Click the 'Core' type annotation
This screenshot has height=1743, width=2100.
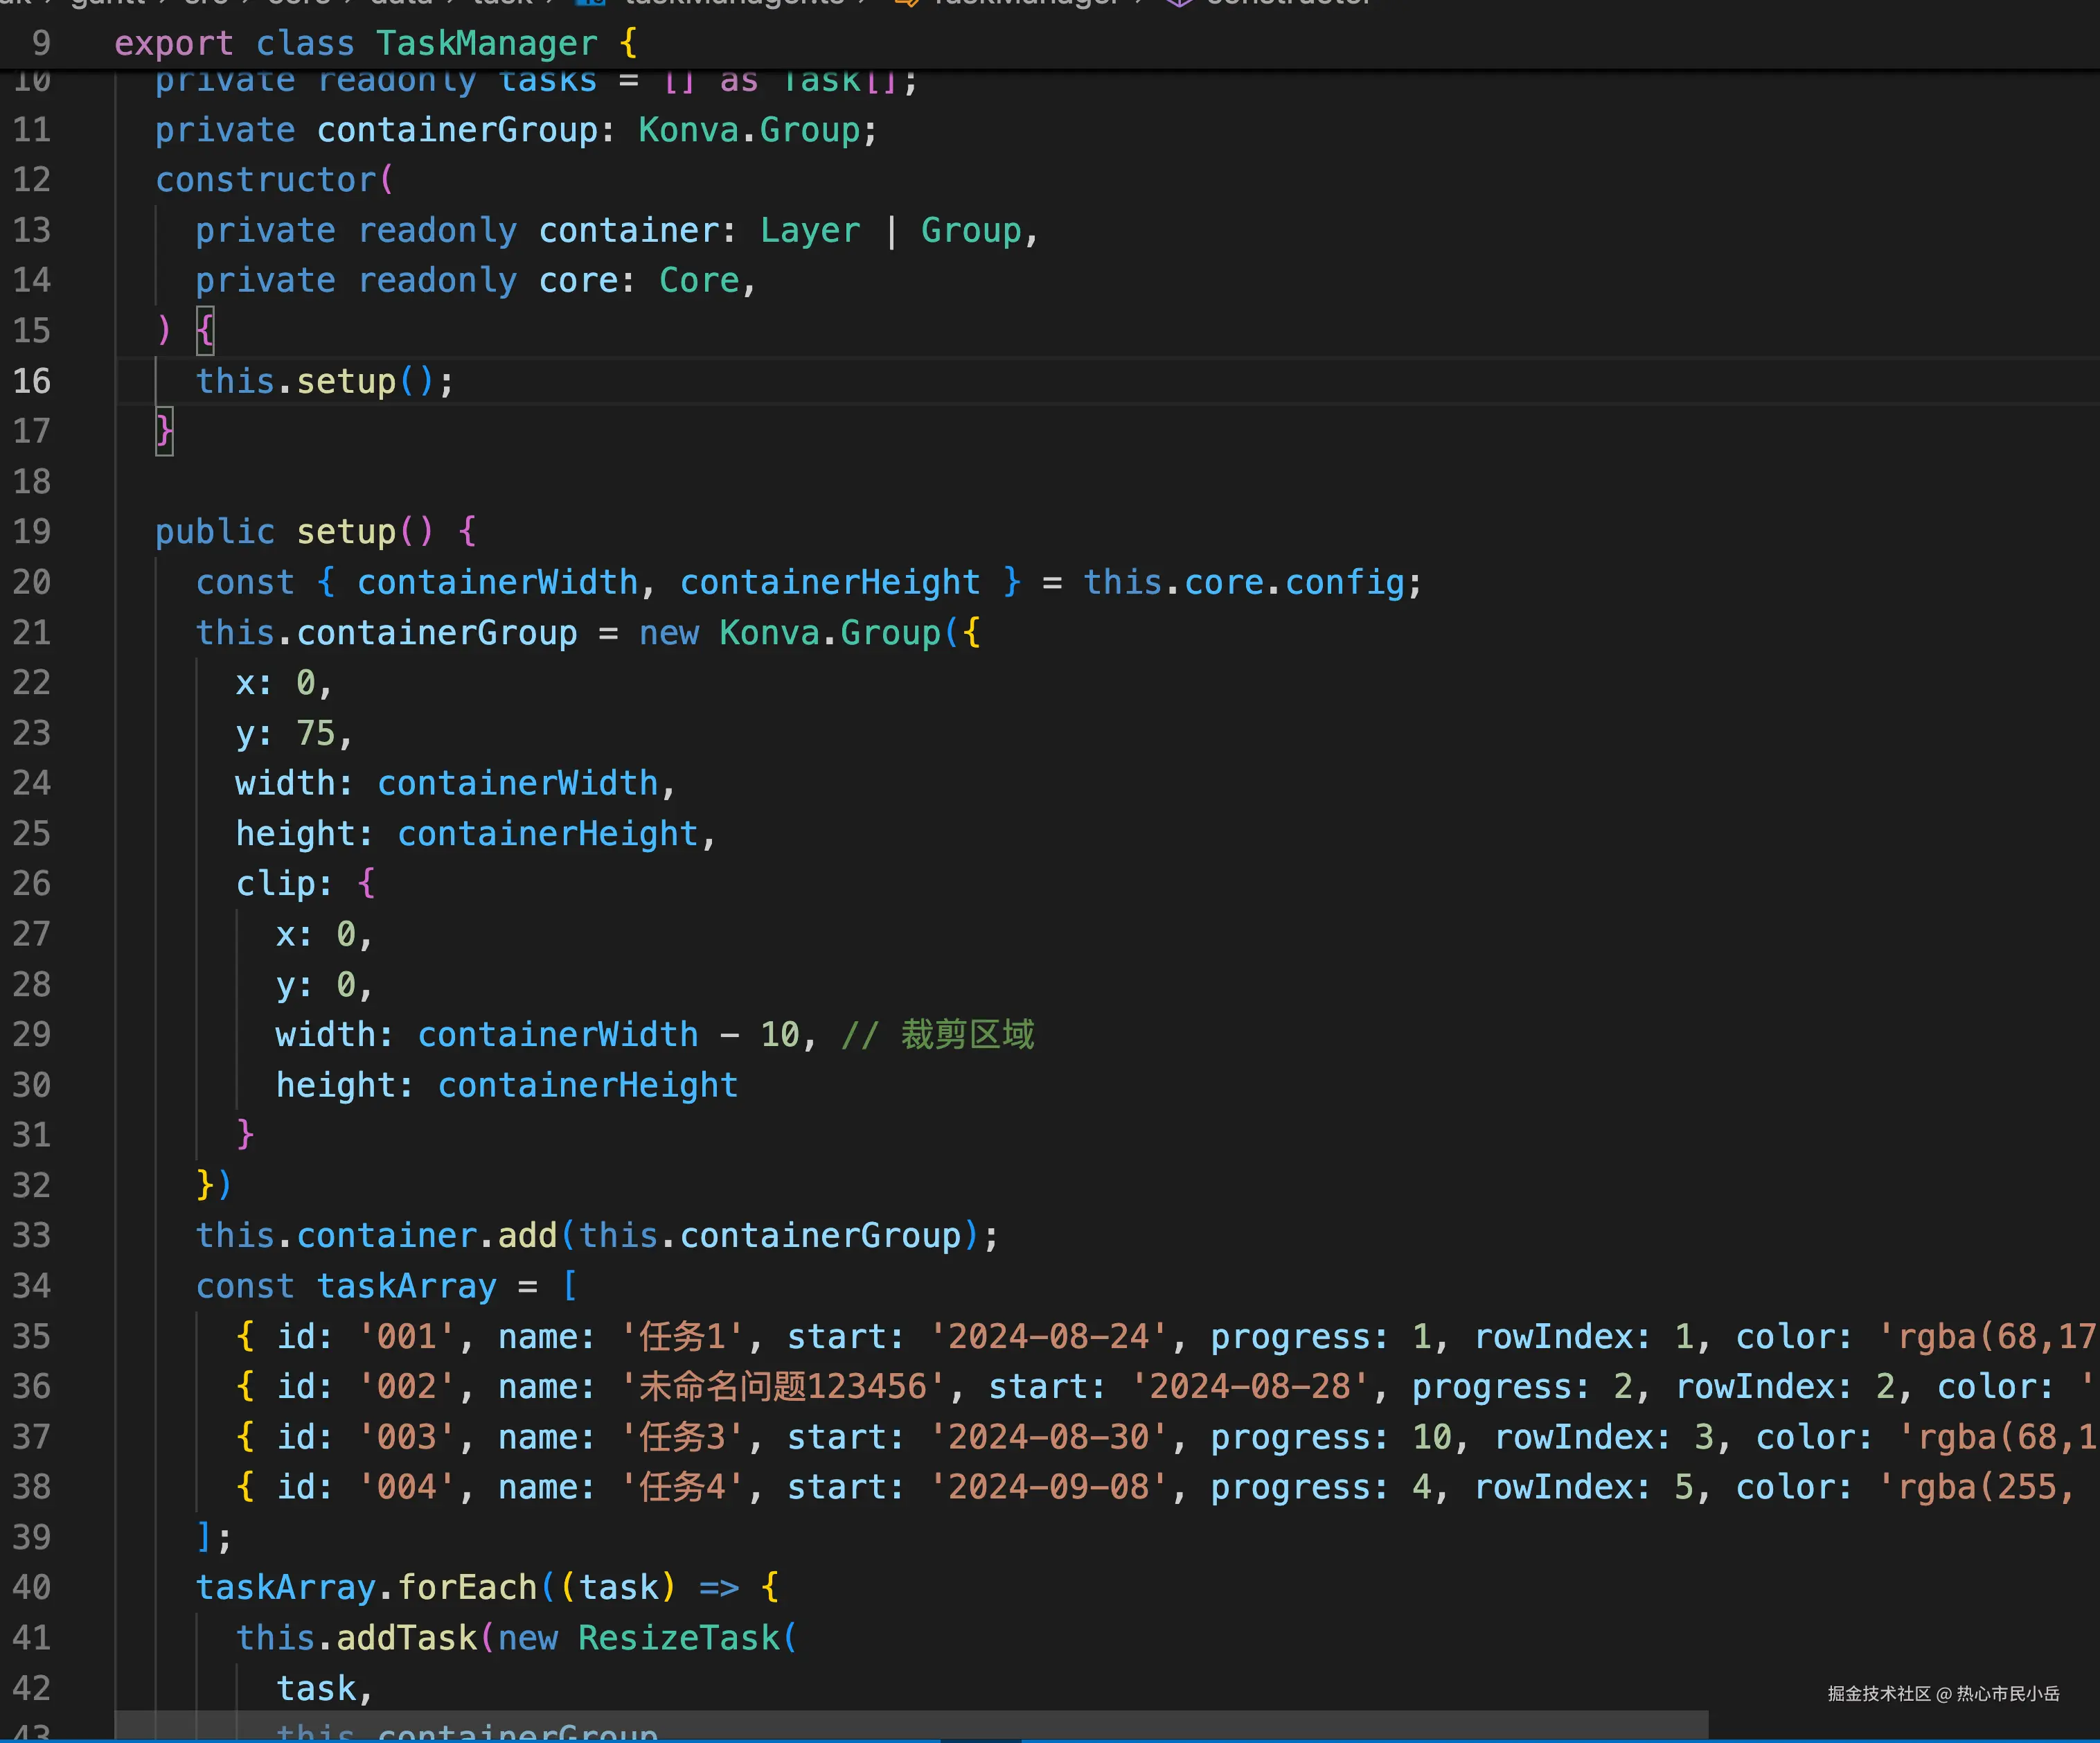(699, 281)
